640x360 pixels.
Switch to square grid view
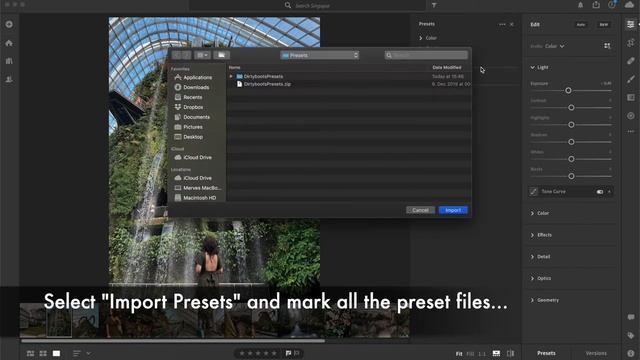tap(43, 353)
